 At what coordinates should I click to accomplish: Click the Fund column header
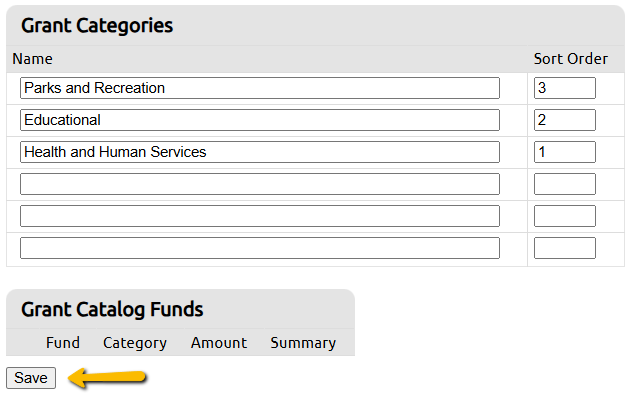63,343
